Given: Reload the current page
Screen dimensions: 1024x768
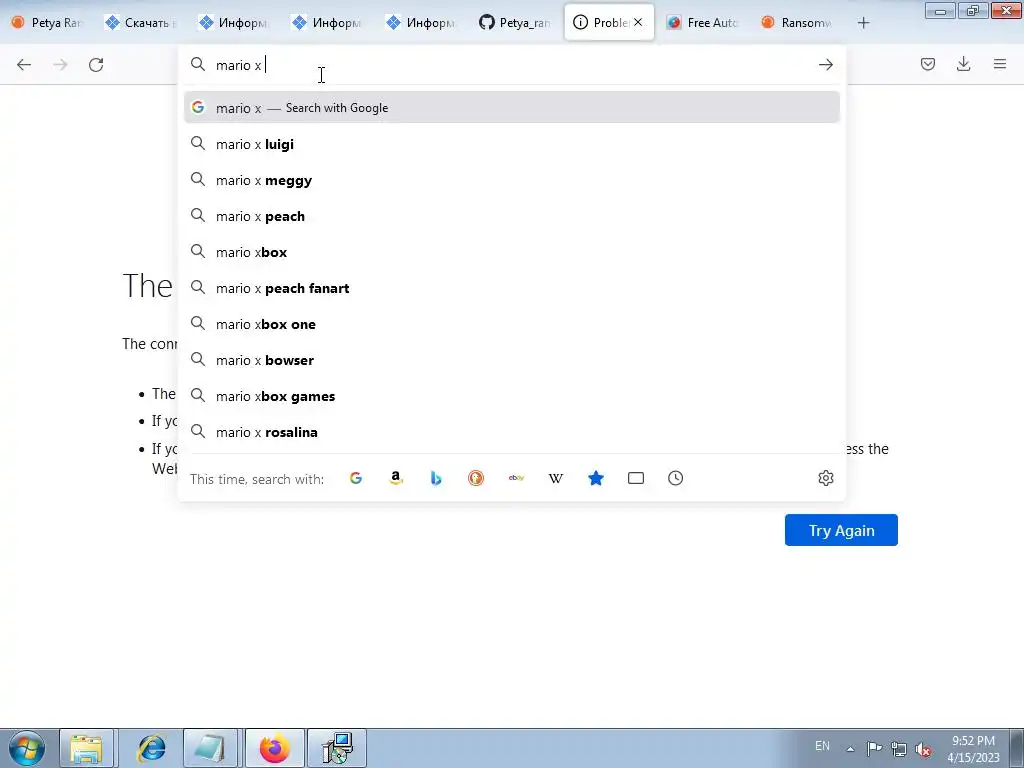Looking at the screenshot, I should 96,64.
